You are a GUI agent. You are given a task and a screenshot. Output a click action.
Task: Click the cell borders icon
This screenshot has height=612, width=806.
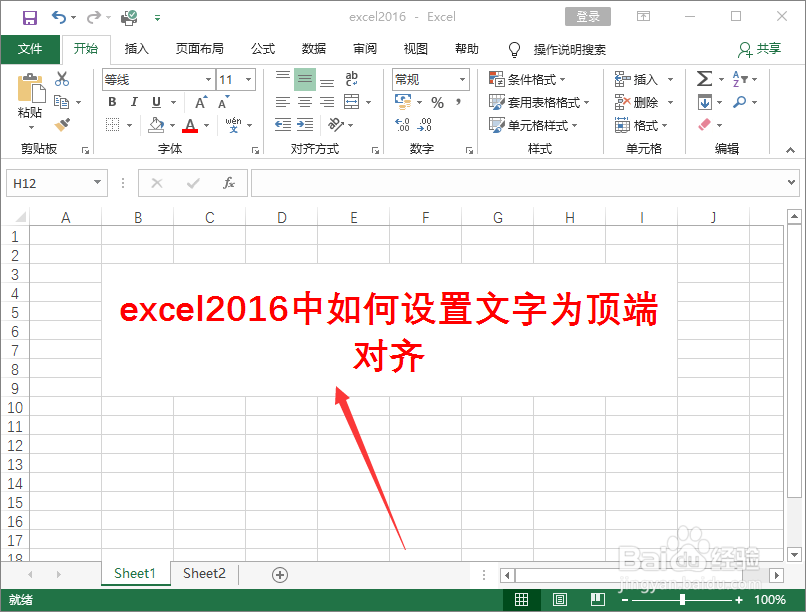coord(113,125)
